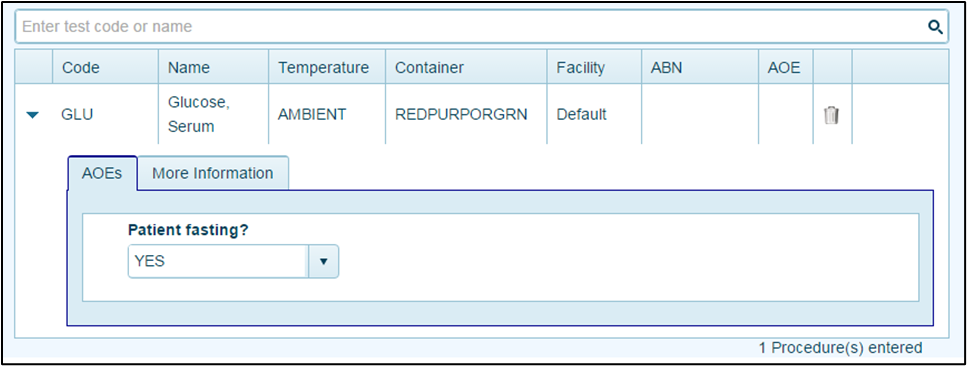Collapse the GLU row details triangle
The image size is (967, 366).
[x=33, y=115]
